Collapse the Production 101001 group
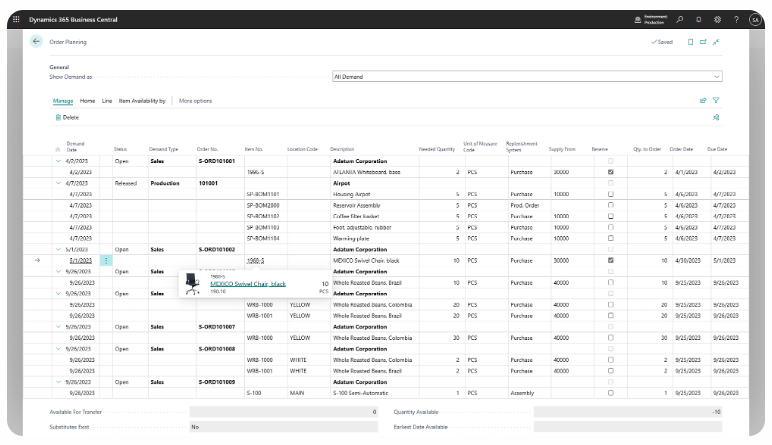Screen dimensions: 772x445 click(58, 183)
